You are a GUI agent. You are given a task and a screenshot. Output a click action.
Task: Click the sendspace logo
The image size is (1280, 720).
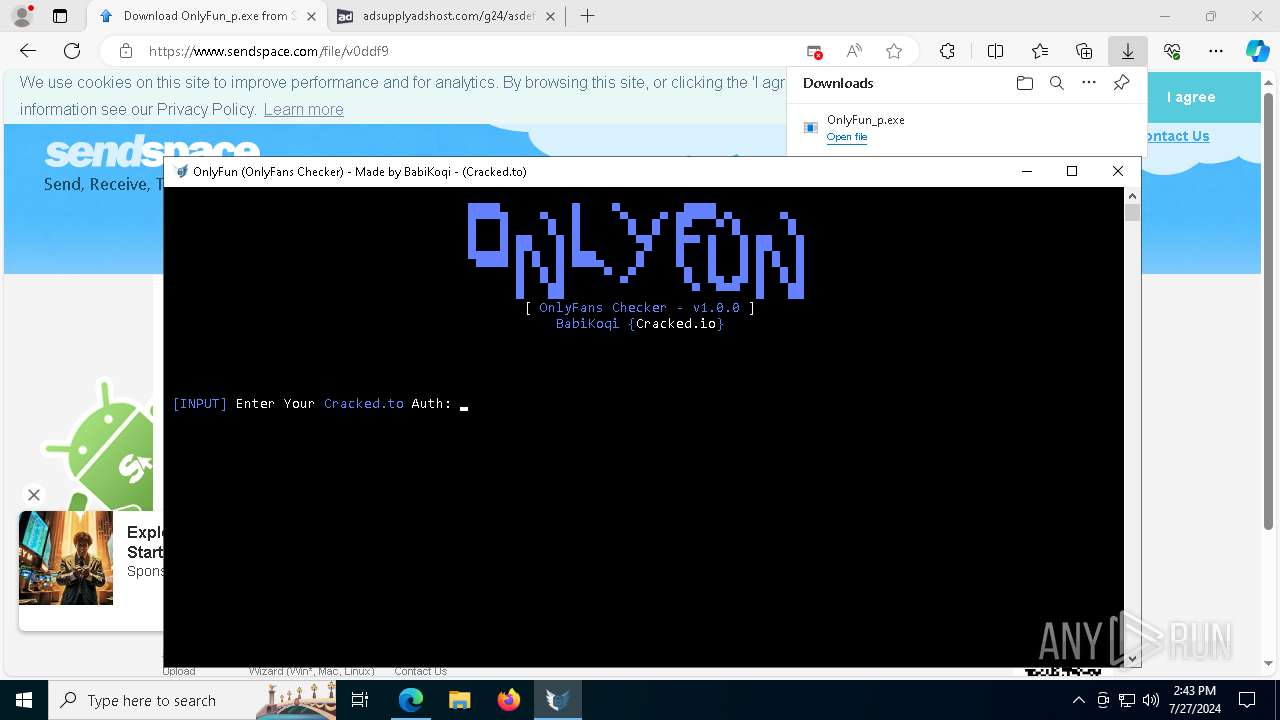pos(152,151)
